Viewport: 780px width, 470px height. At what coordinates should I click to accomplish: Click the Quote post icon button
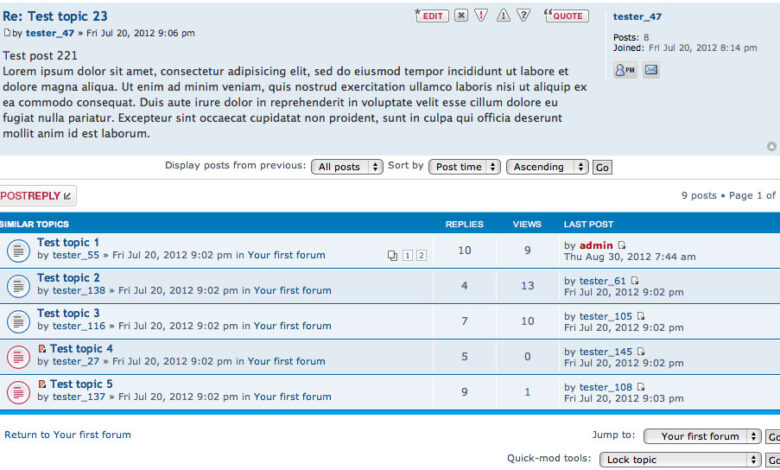(567, 16)
